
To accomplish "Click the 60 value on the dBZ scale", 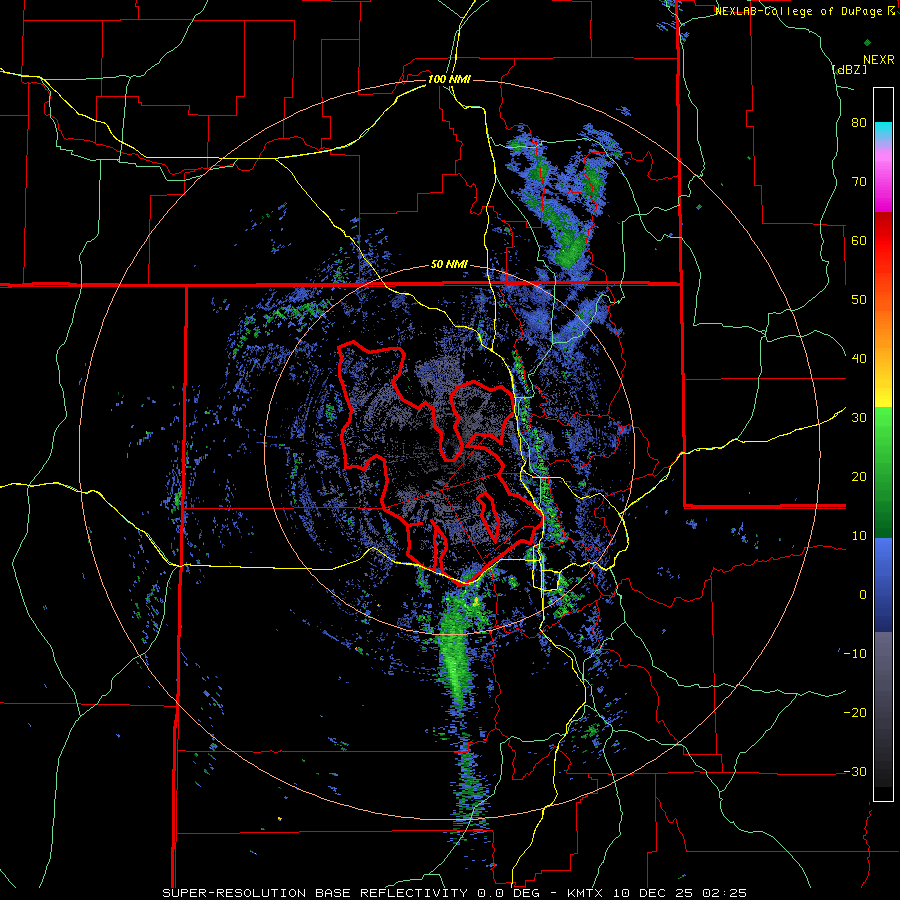I will 859,240.
